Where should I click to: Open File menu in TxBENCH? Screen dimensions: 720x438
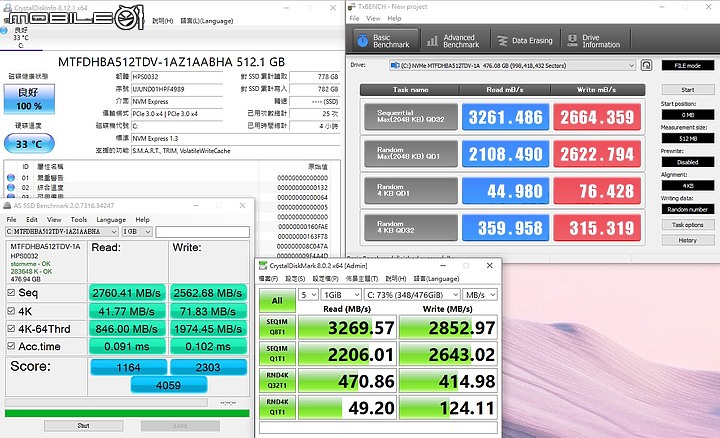[x=354, y=18]
